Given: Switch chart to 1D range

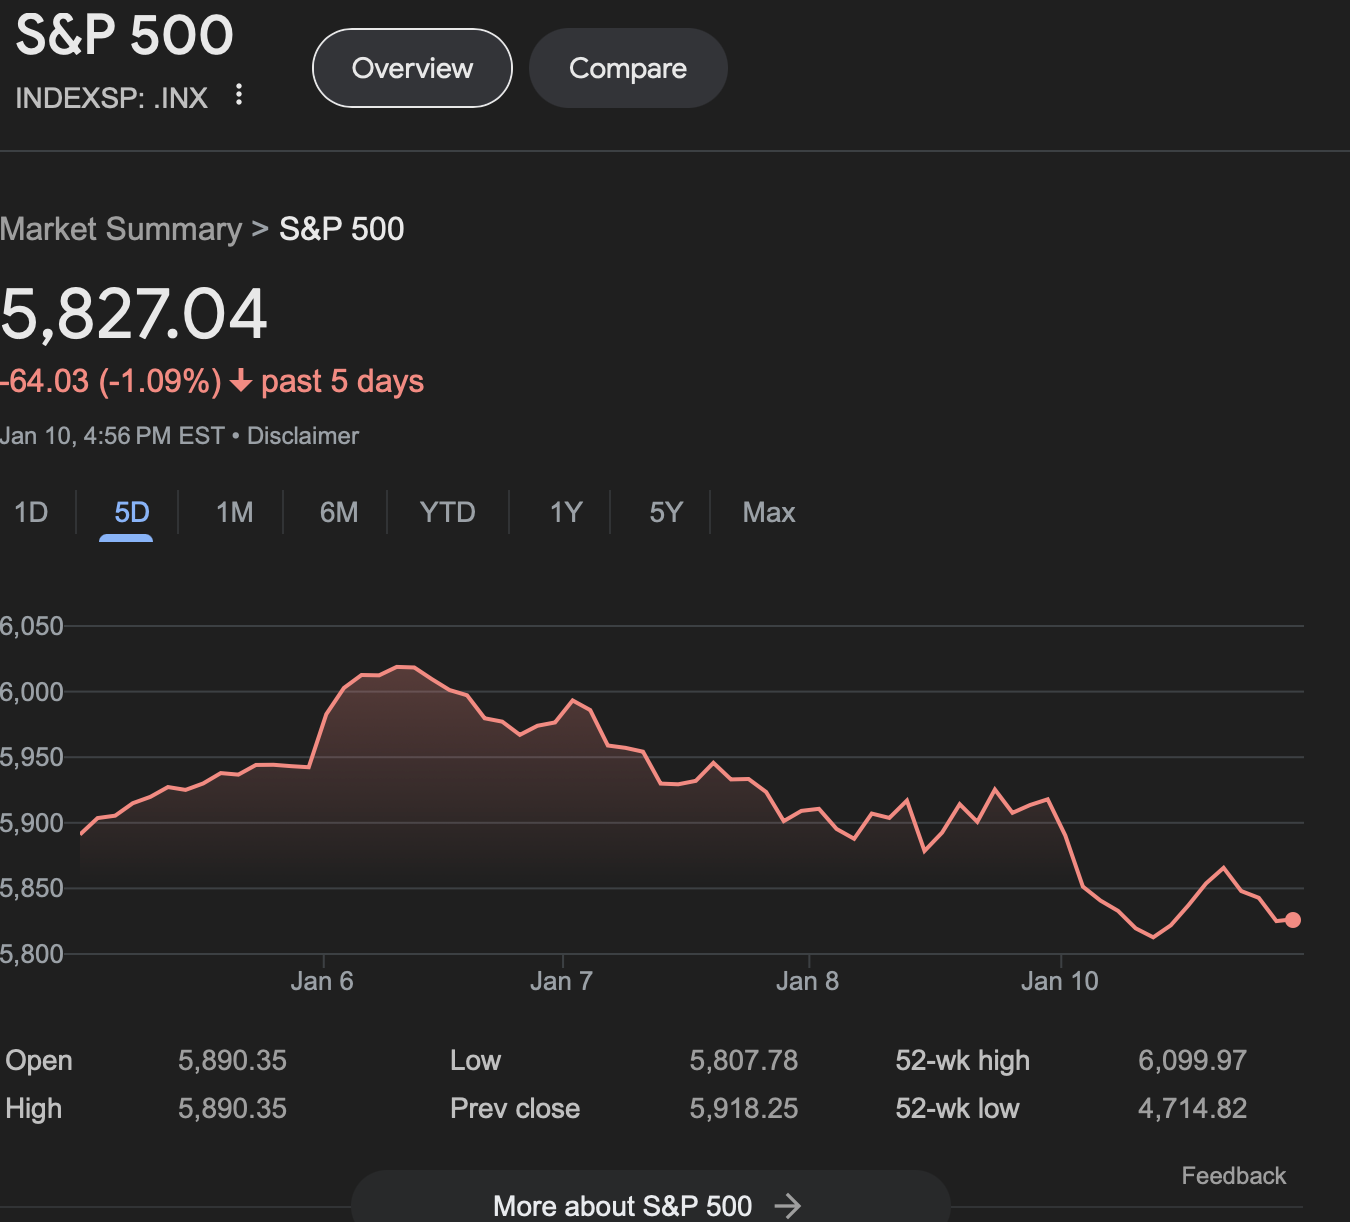Looking at the screenshot, I should coord(31,513).
